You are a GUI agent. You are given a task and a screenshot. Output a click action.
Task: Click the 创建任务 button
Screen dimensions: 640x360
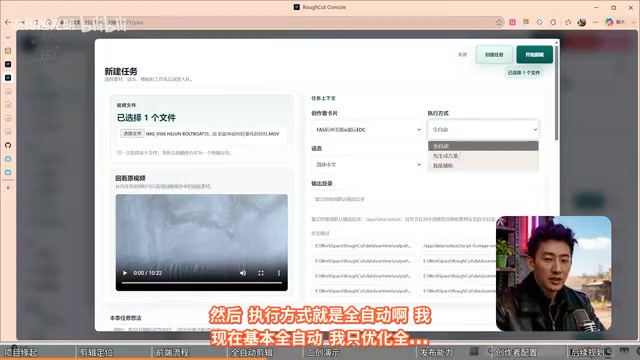coord(494,55)
